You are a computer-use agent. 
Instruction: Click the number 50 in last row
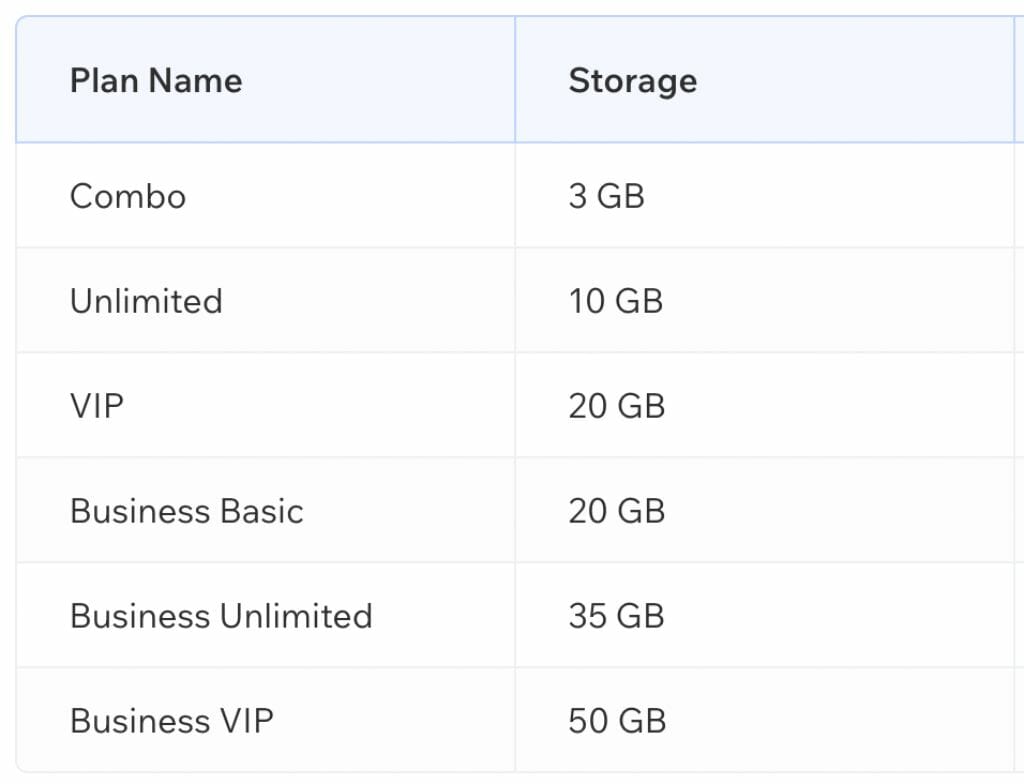(589, 721)
